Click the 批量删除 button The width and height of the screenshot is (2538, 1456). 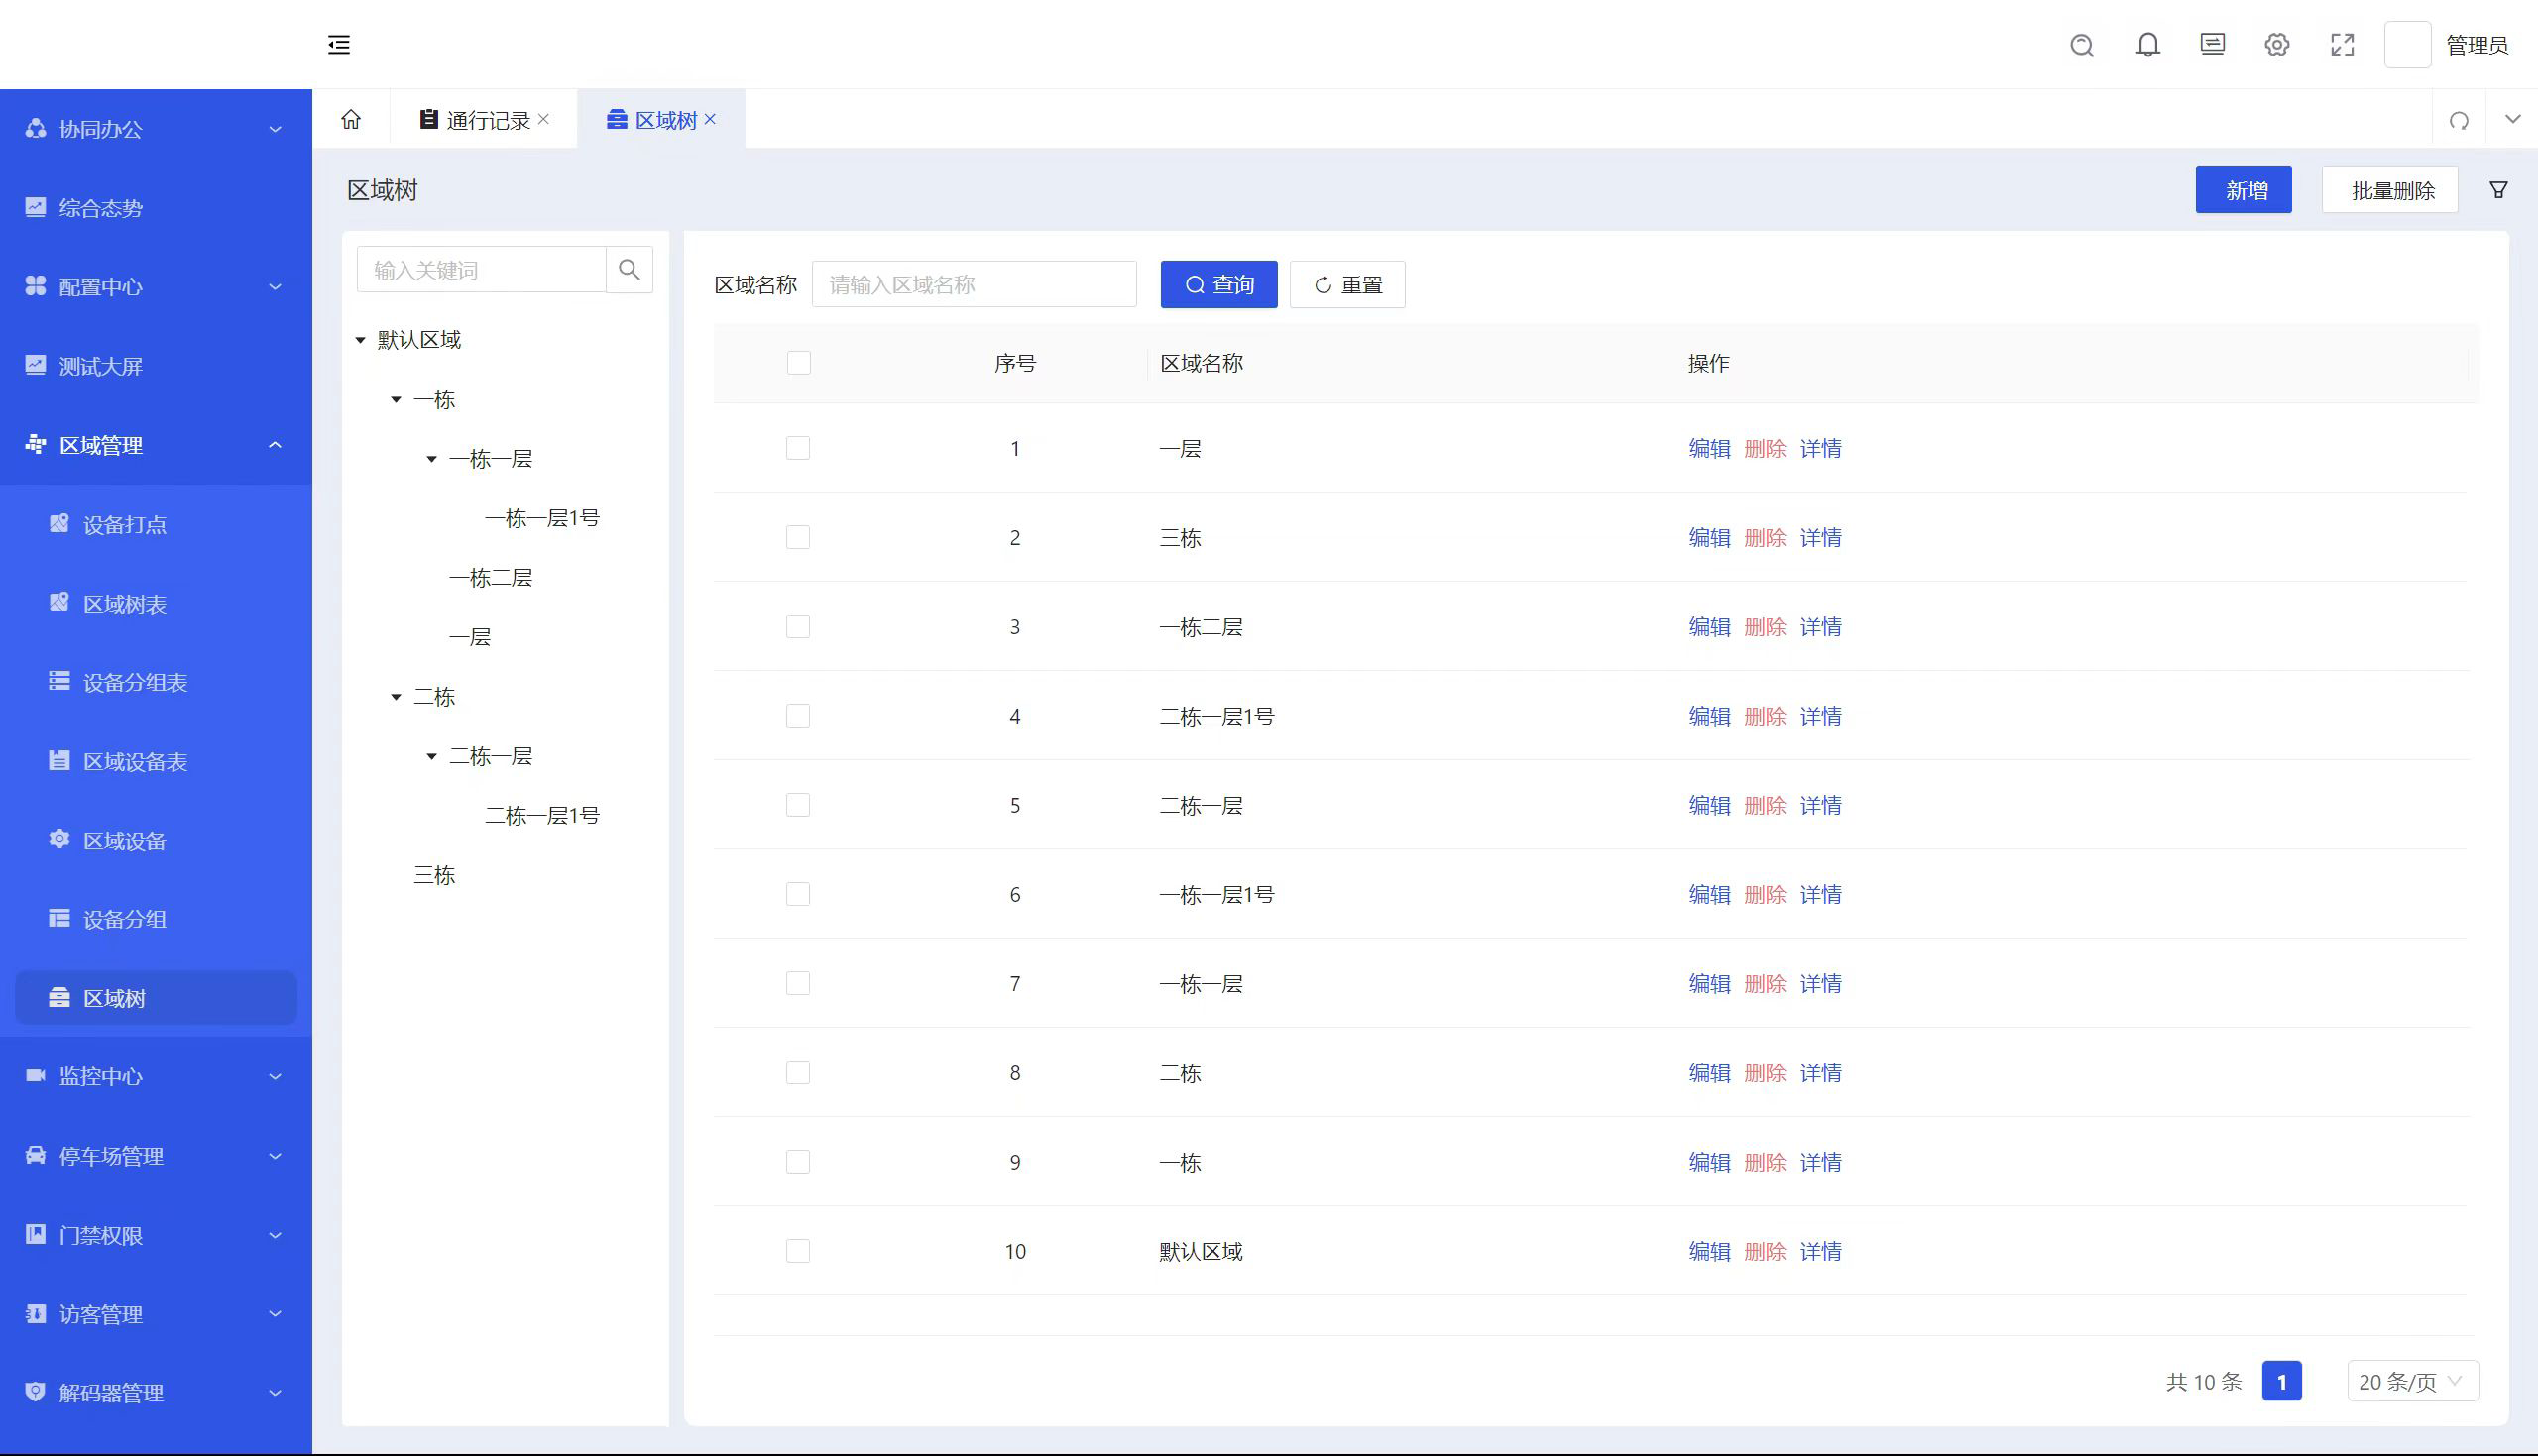[x=2390, y=190]
